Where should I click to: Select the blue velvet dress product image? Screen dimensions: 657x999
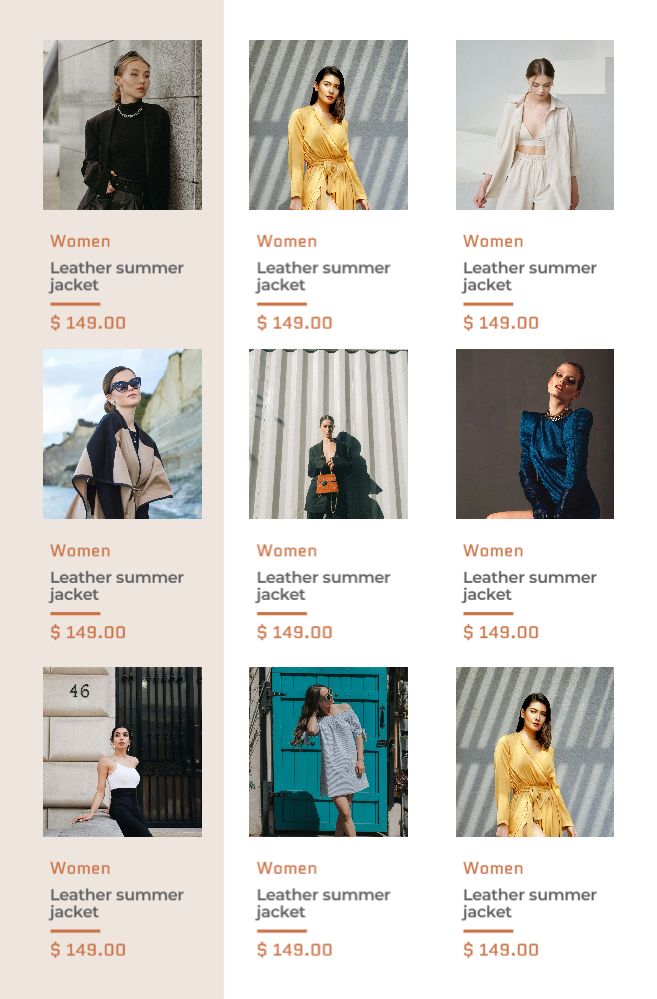535,434
